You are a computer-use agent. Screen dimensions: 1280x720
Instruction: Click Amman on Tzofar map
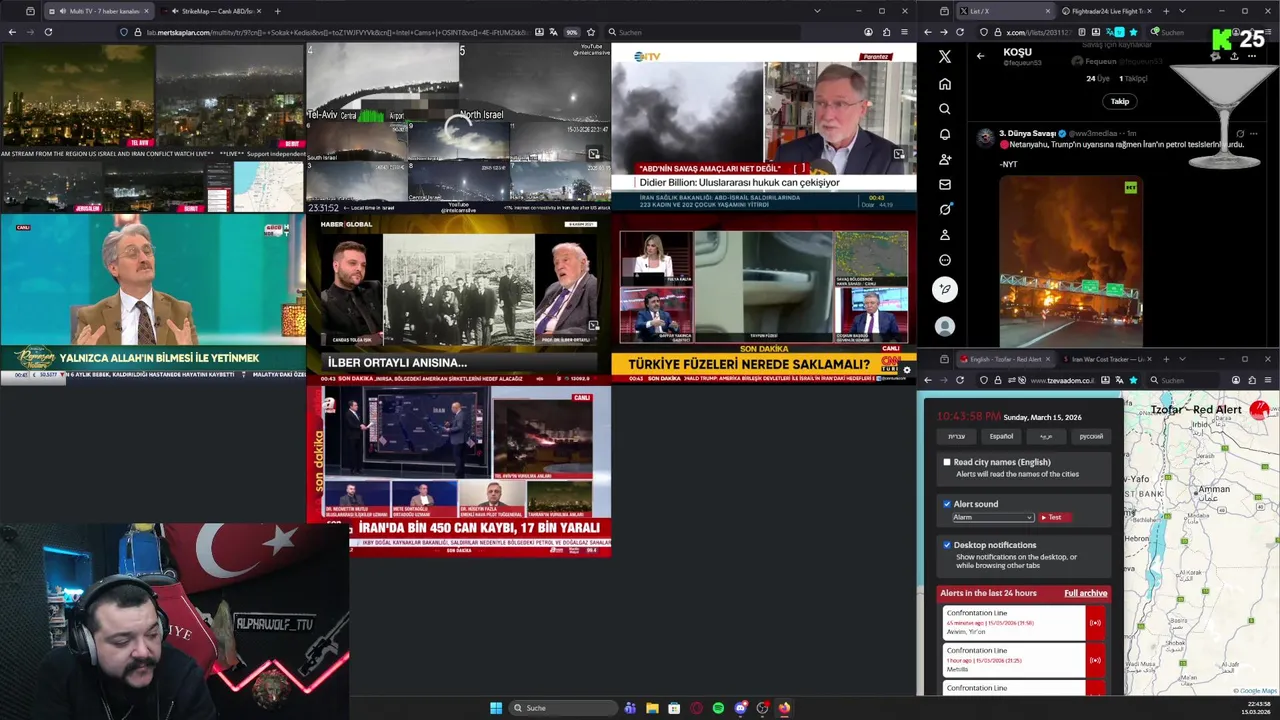pos(1214,489)
